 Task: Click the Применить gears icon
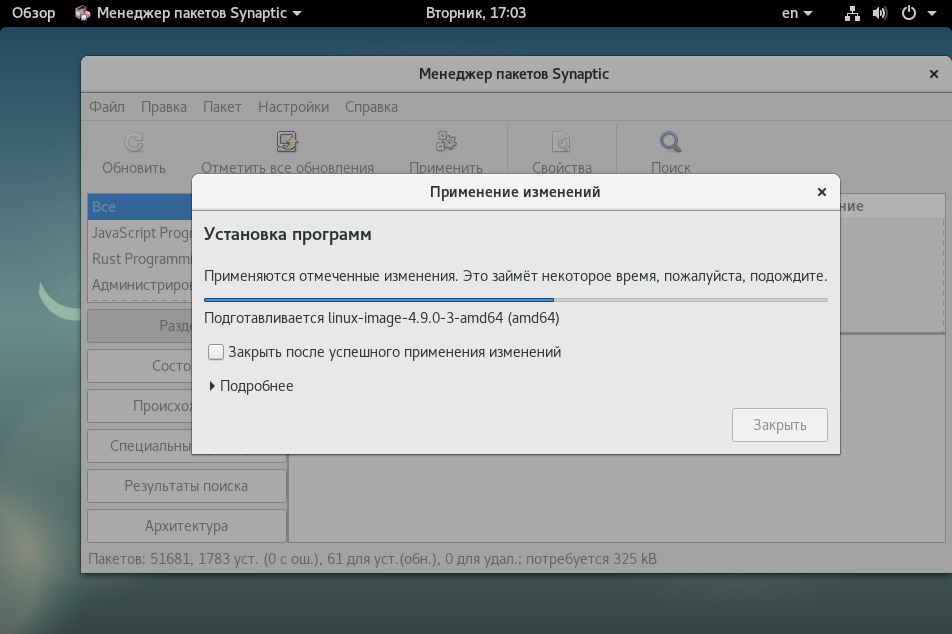coord(446,141)
